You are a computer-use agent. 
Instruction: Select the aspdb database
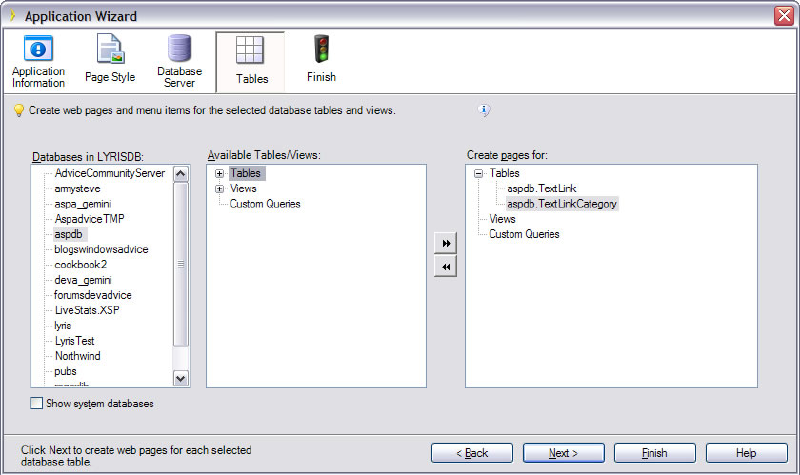(68, 234)
